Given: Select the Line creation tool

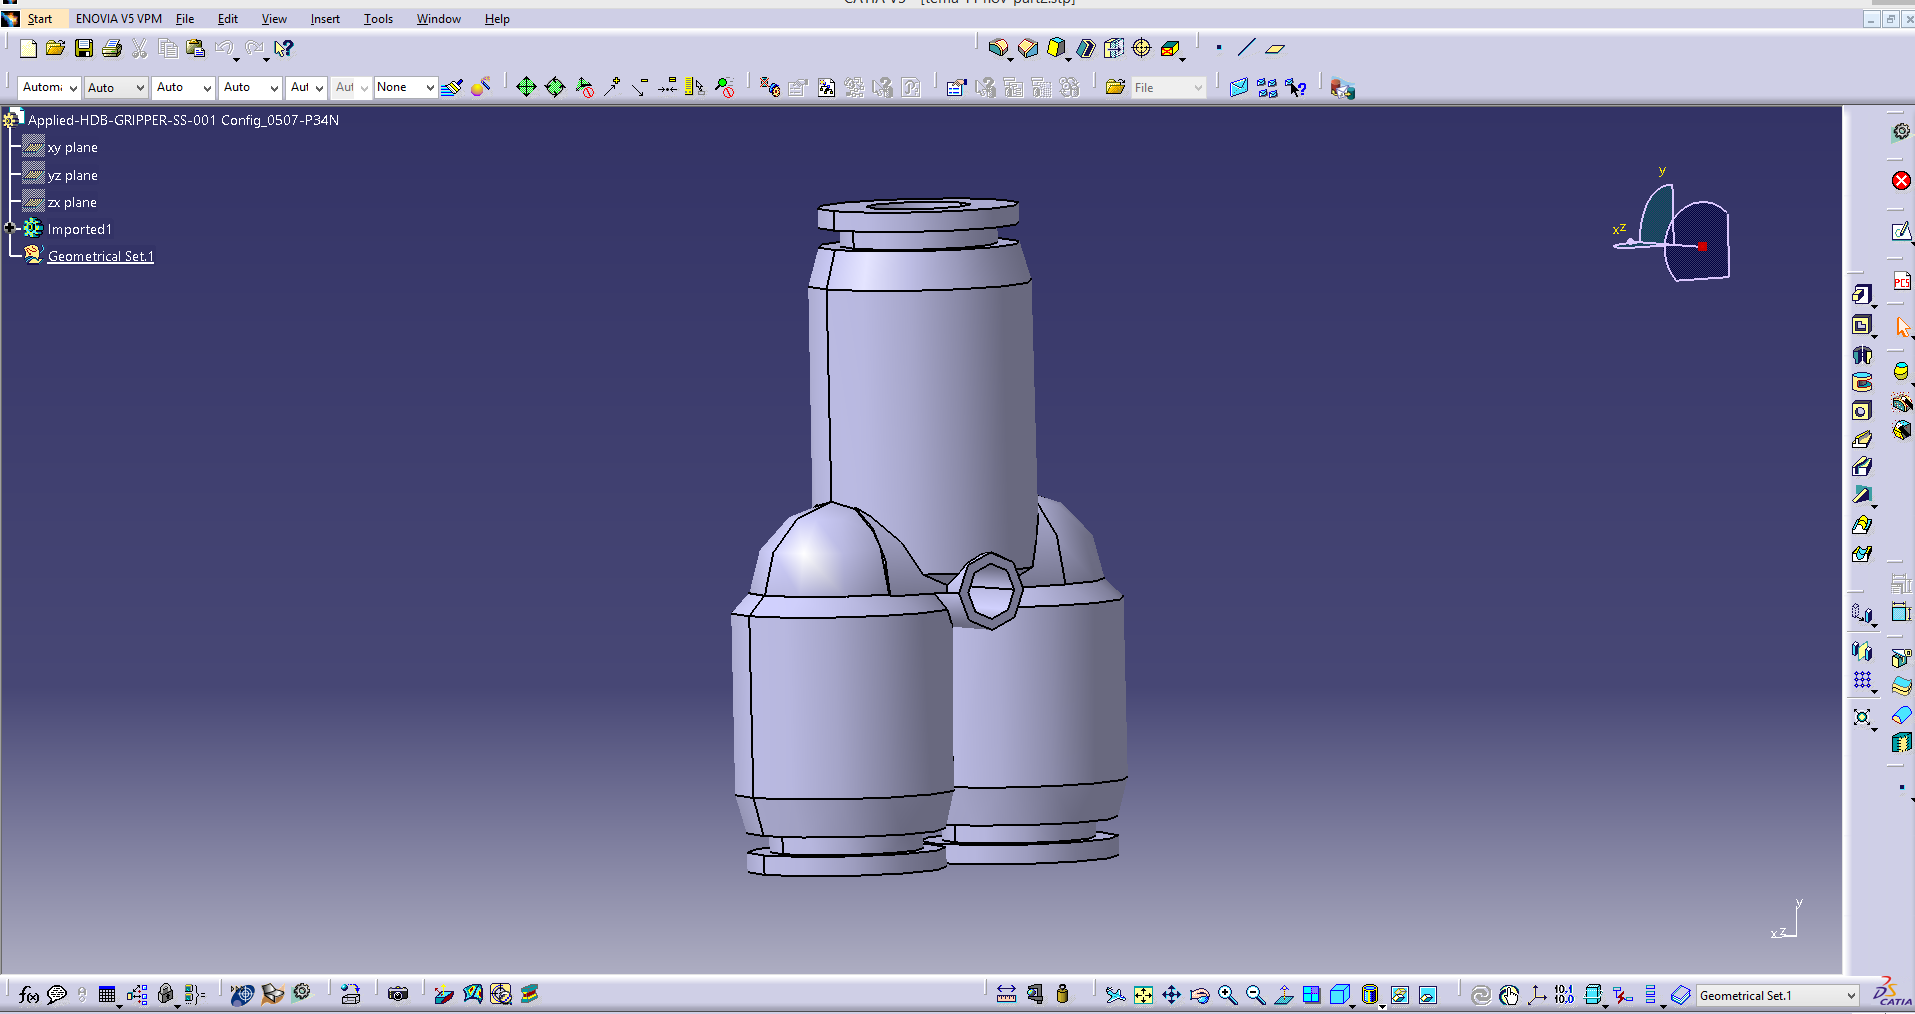Looking at the screenshot, I should [1246, 48].
